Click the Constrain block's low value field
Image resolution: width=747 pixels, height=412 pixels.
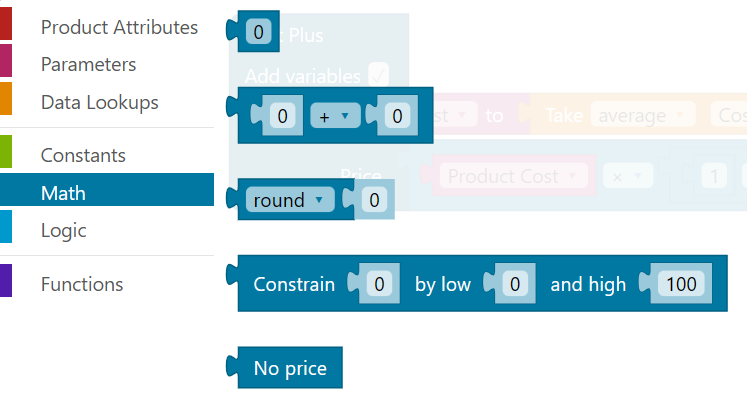[x=515, y=284]
